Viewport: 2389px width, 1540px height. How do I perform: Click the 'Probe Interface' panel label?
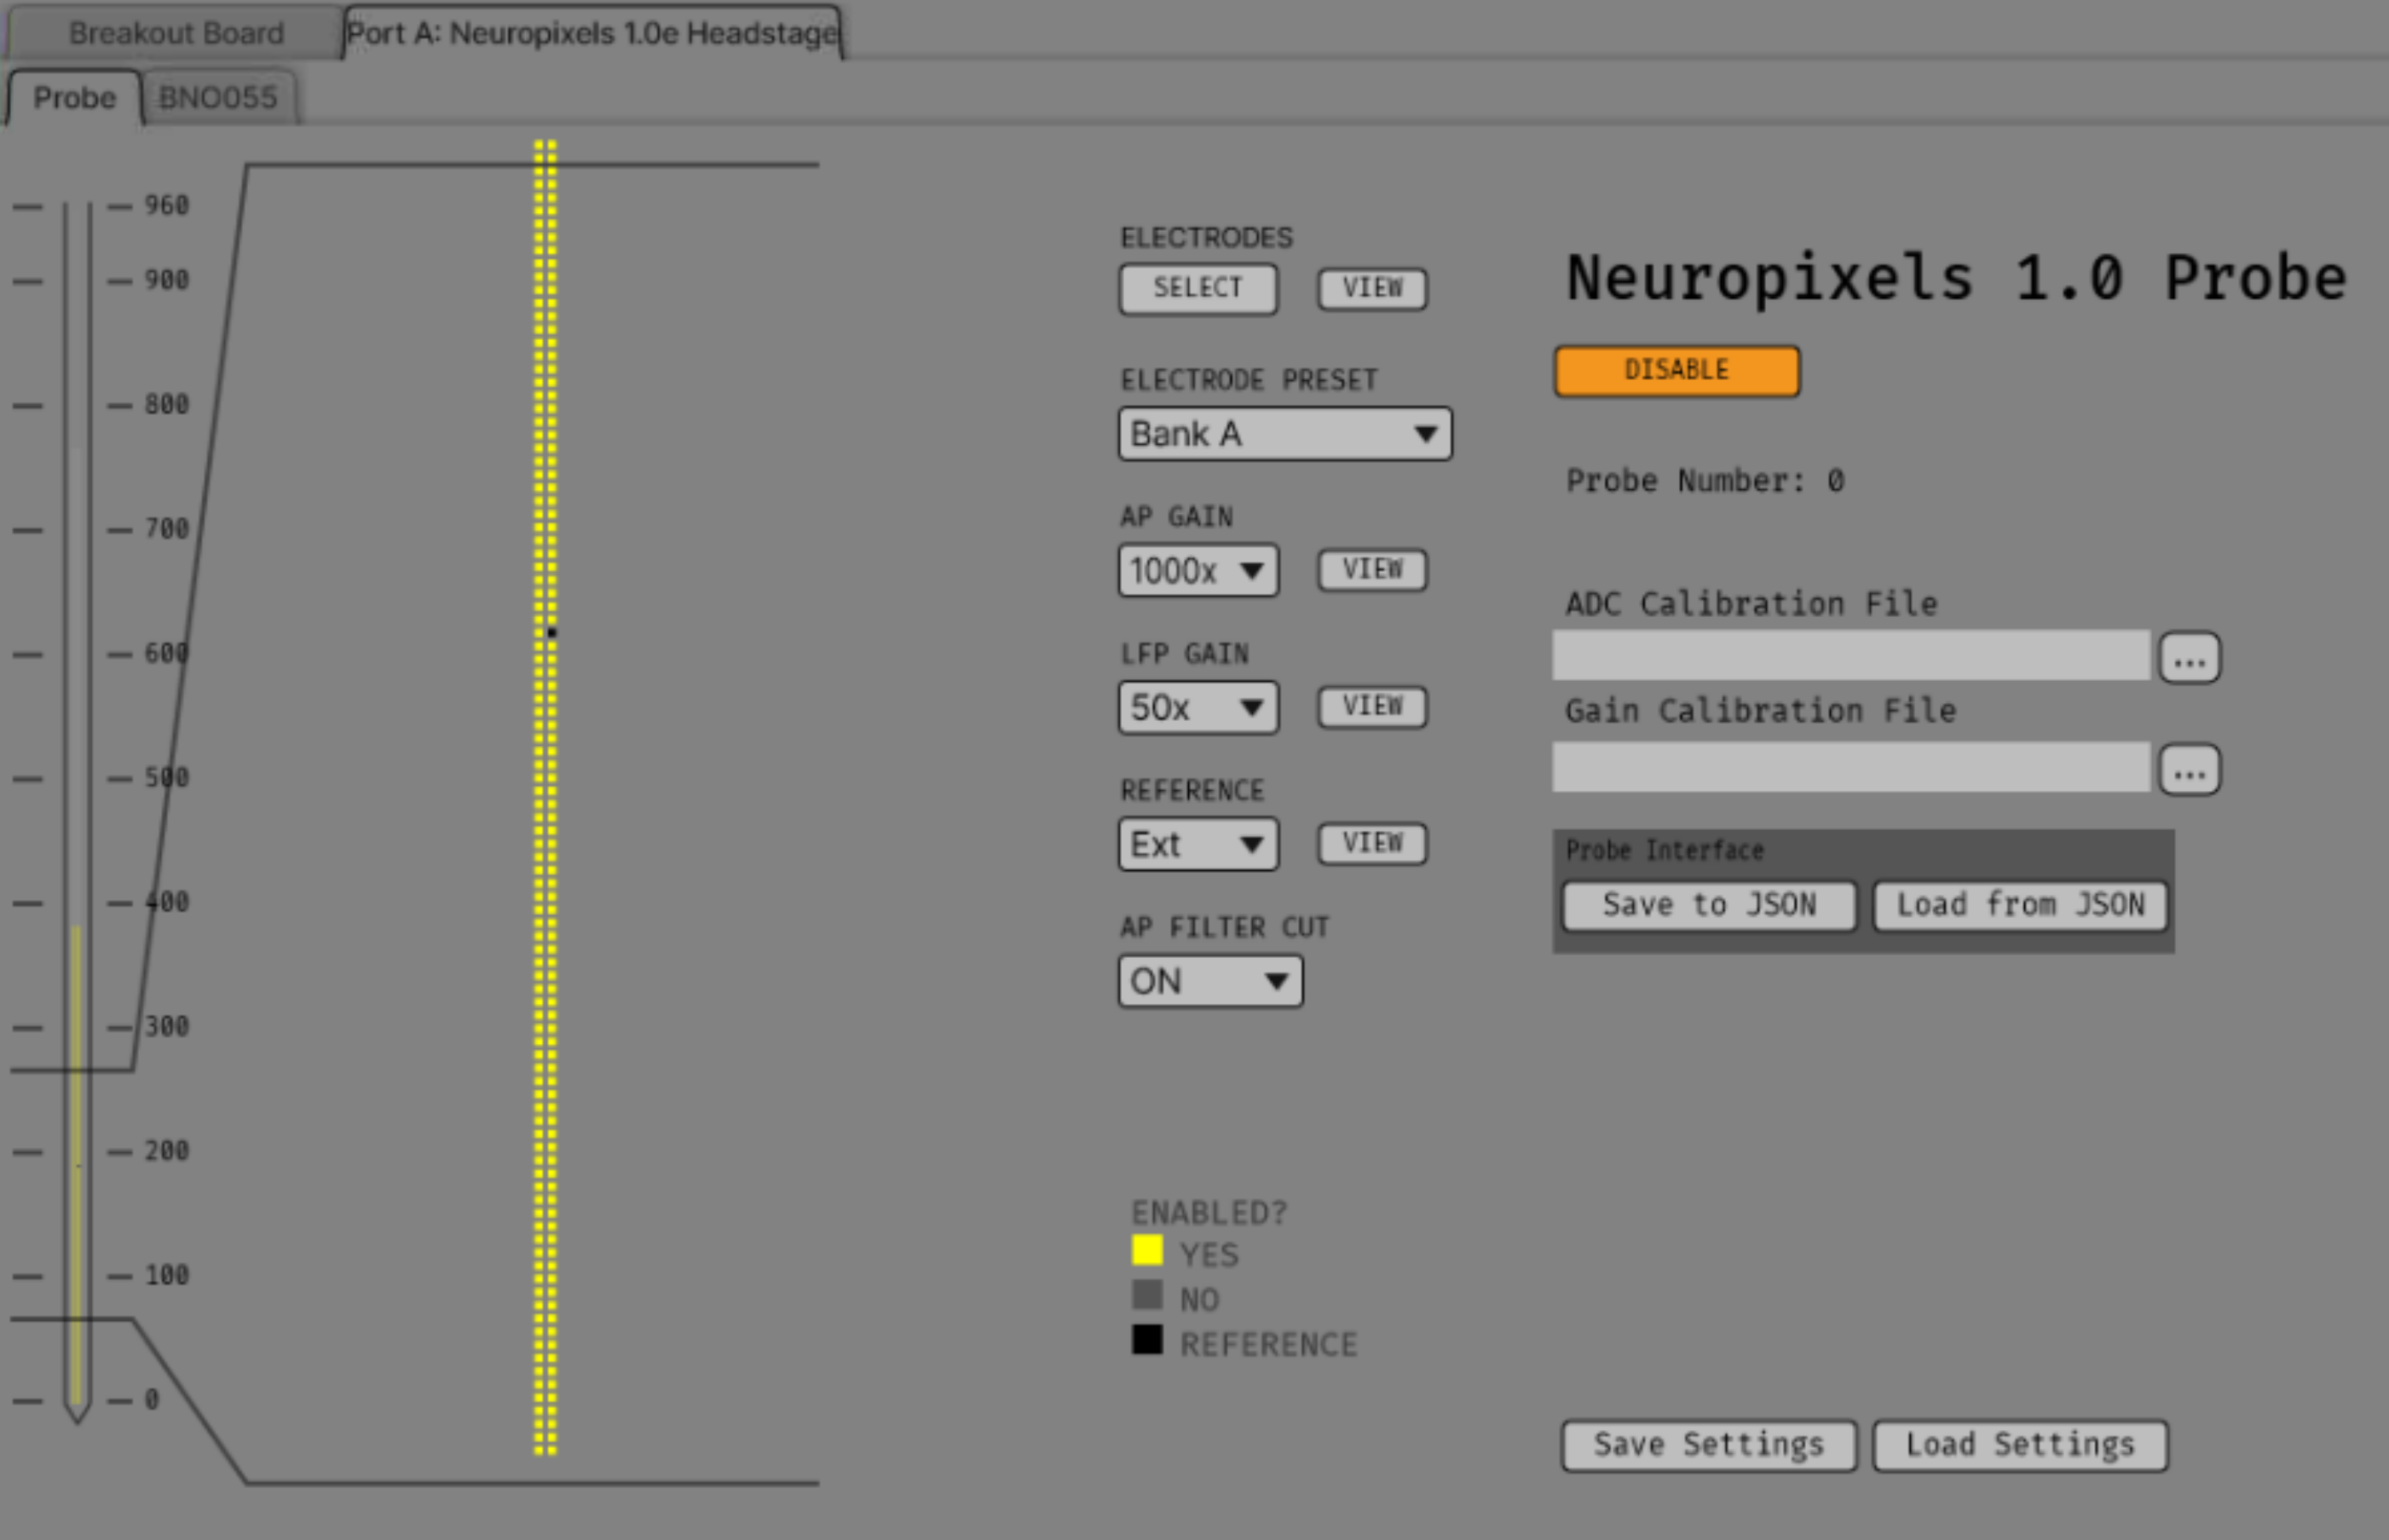coord(1664,851)
